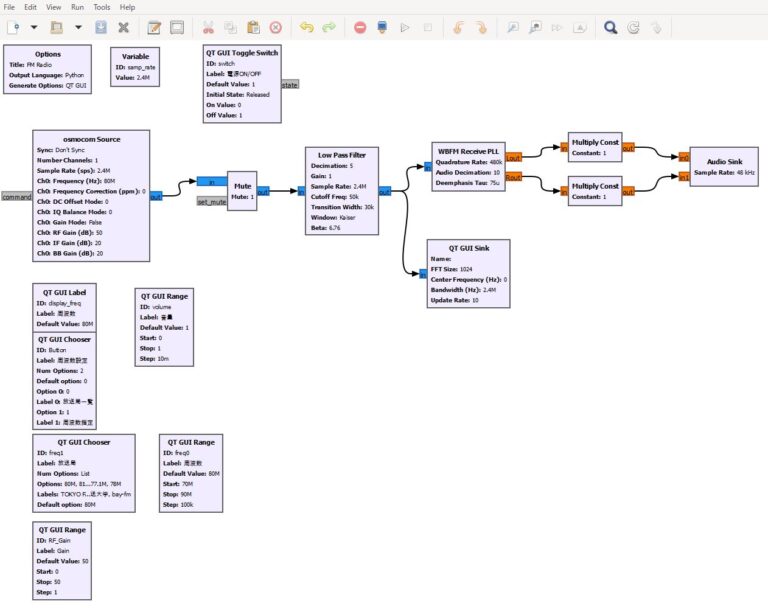Undo the last change with the undo arrow

coord(306,27)
